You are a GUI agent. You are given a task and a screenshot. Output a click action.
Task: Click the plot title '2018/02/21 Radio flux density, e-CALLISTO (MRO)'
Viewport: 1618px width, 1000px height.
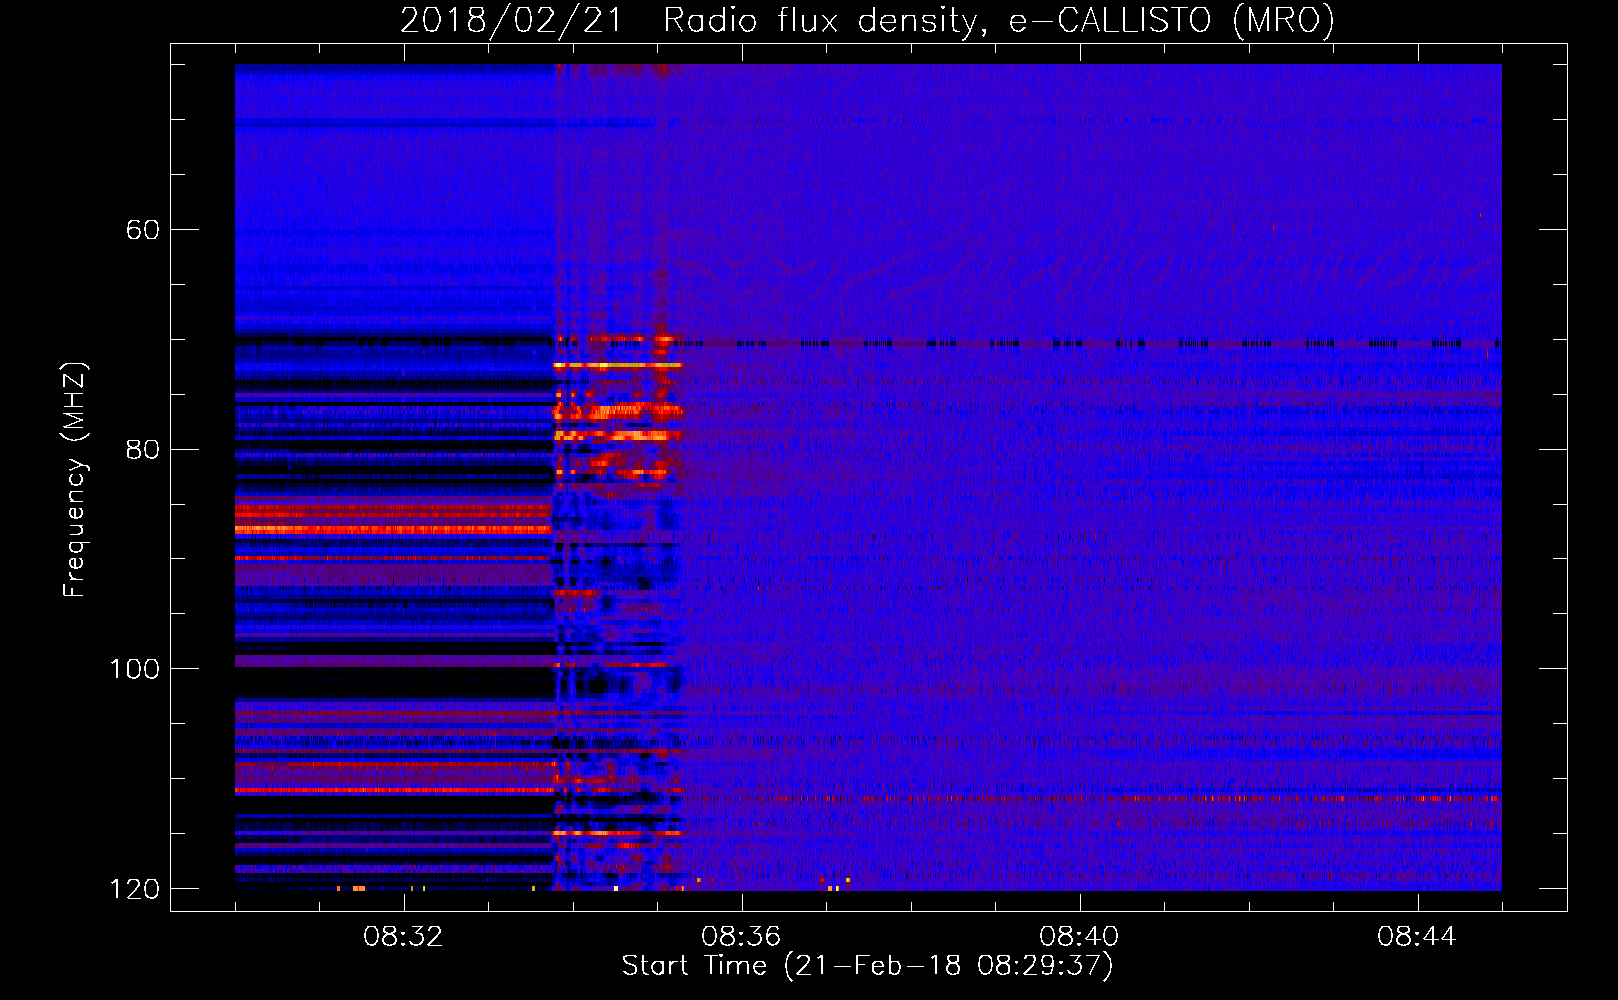click(867, 20)
